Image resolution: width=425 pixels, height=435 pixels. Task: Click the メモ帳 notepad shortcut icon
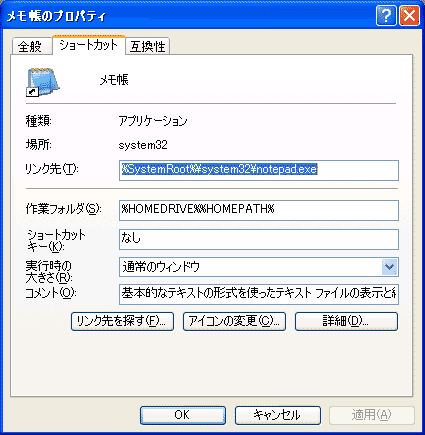(43, 82)
